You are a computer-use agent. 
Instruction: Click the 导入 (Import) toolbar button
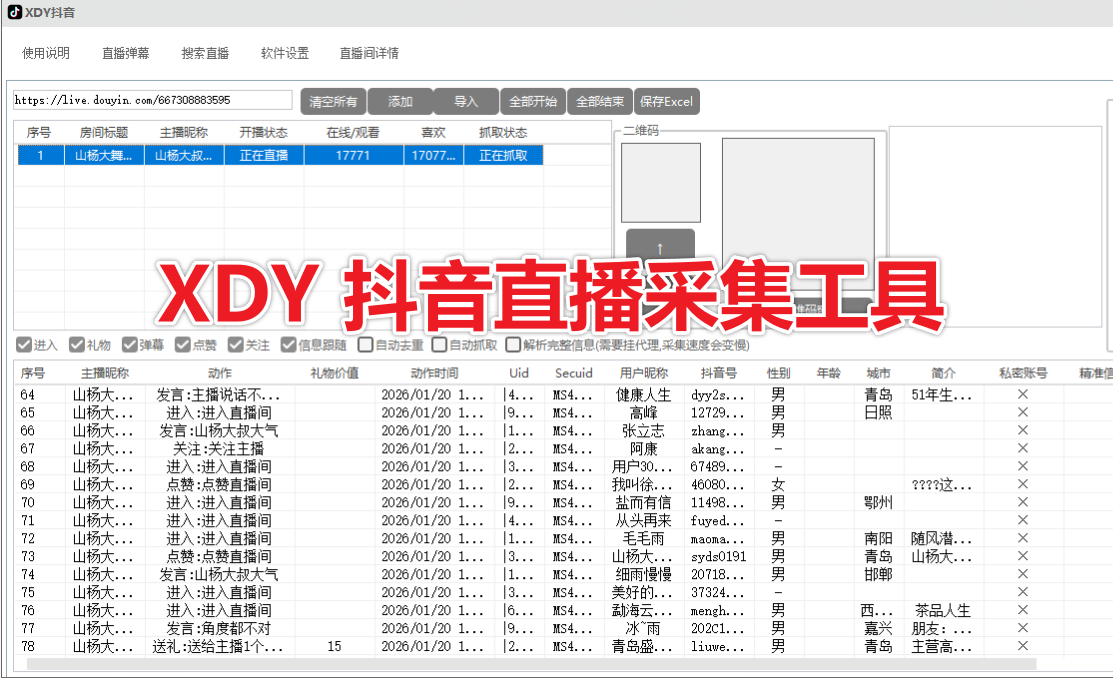pos(466,101)
